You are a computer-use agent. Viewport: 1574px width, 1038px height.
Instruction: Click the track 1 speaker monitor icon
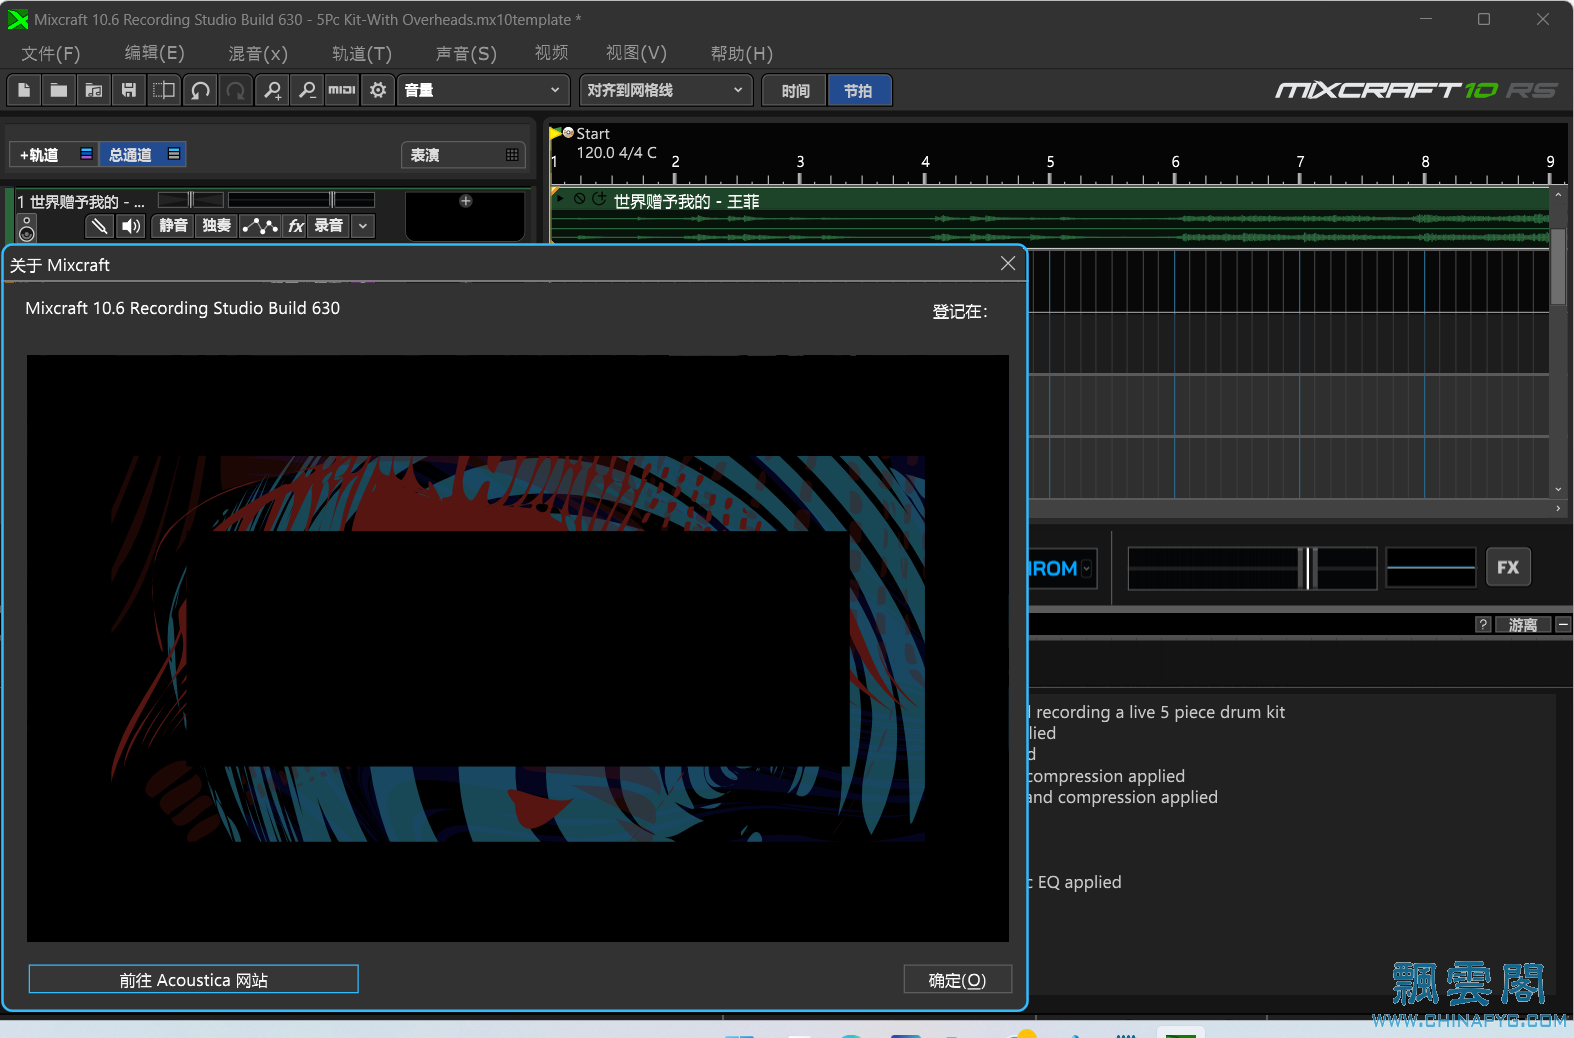pos(131,226)
